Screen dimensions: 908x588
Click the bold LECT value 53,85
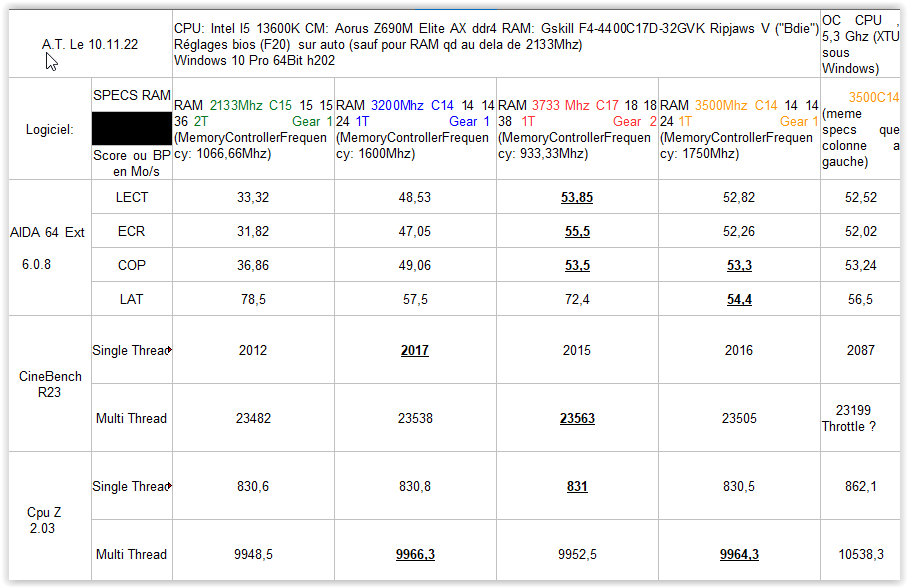tap(577, 197)
